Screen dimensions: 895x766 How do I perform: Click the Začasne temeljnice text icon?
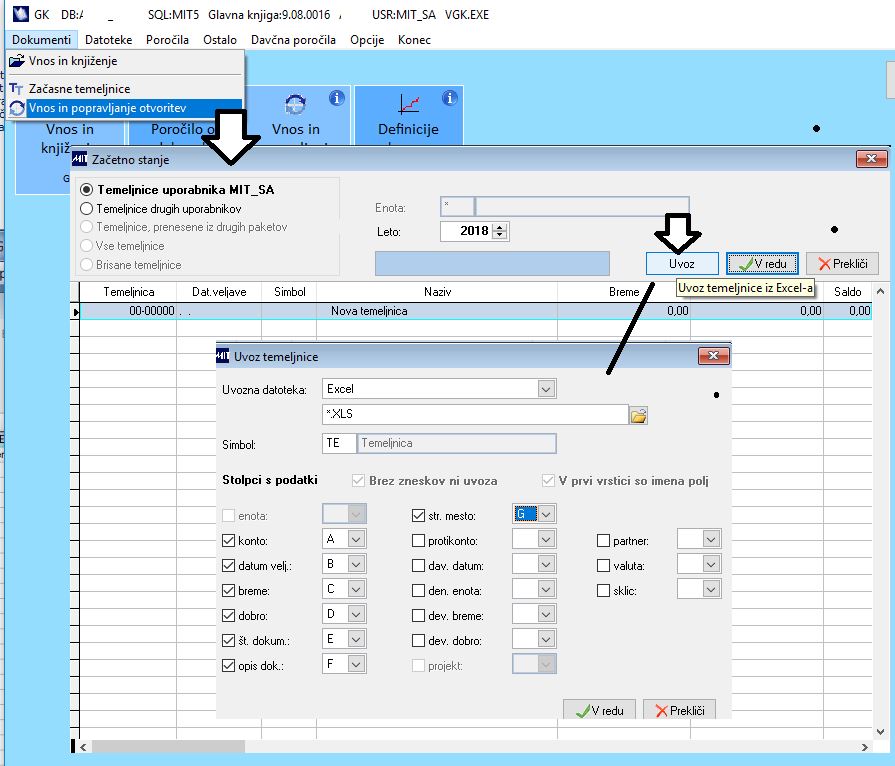point(17,88)
